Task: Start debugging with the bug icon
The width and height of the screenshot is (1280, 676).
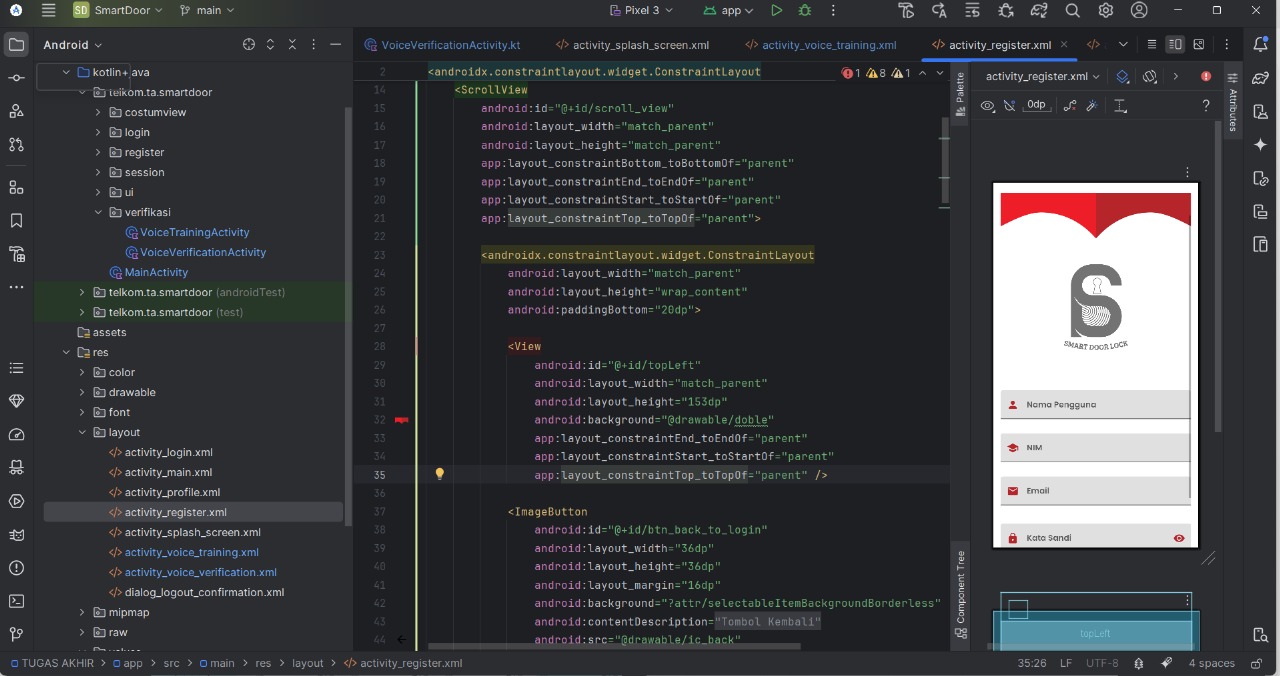Action: (805, 11)
